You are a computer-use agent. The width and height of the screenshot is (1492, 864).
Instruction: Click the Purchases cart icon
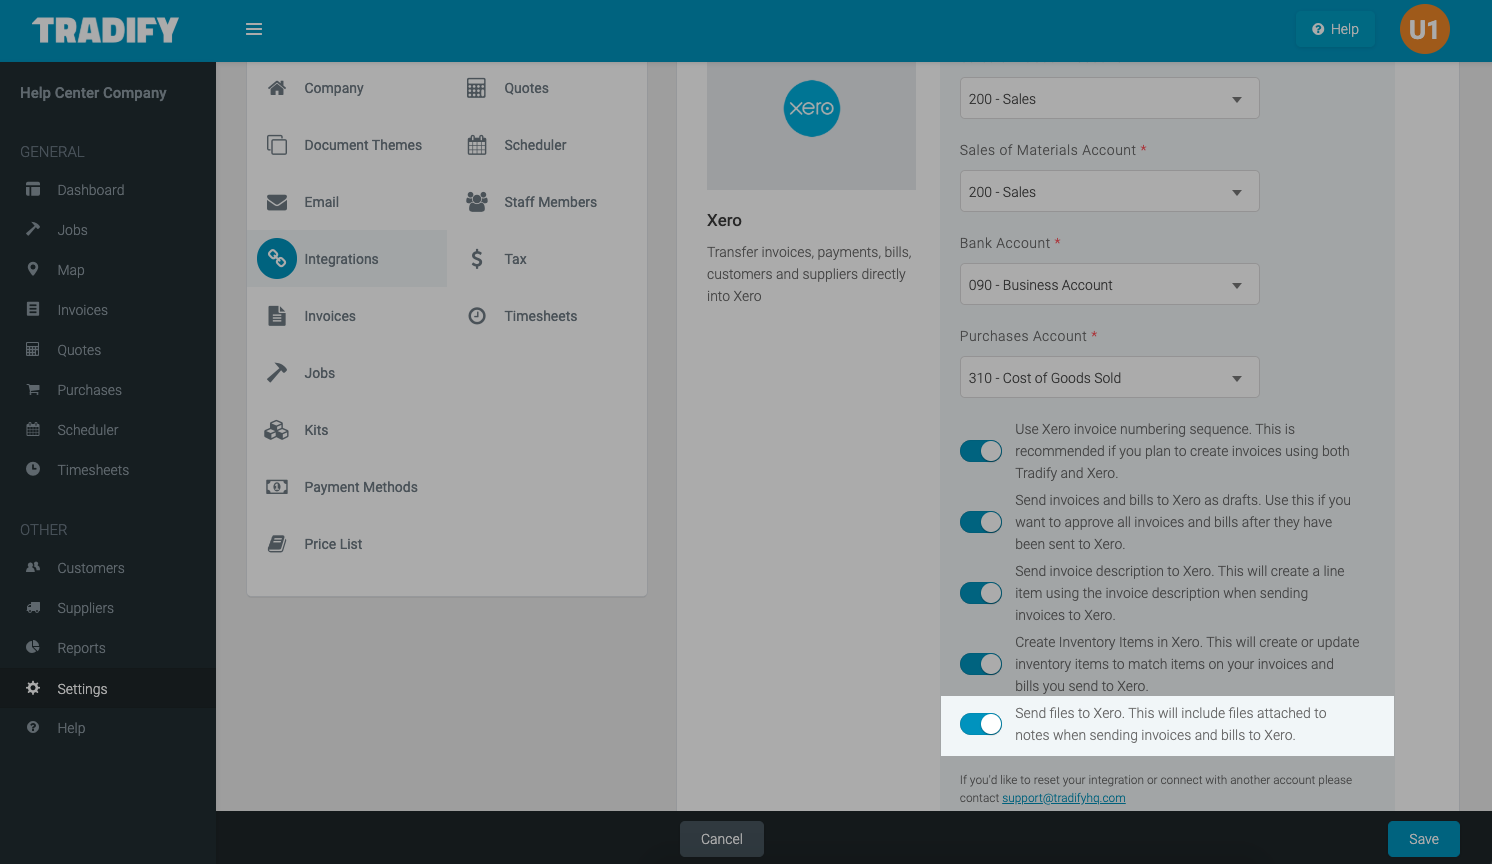pos(31,389)
